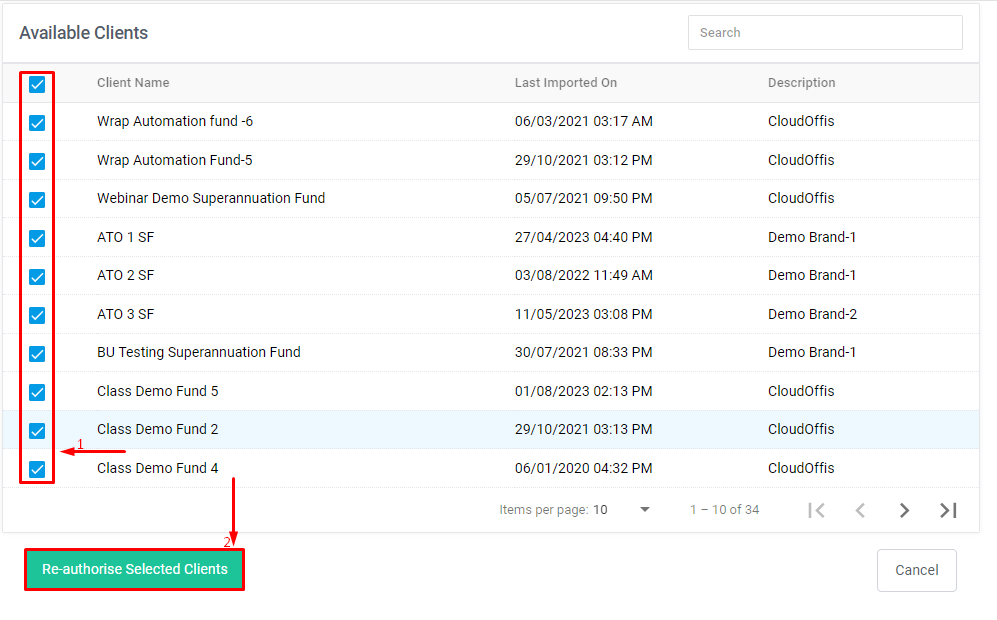Toggle the select-all checkbox in header
The width and height of the screenshot is (997, 620).
(x=37, y=84)
